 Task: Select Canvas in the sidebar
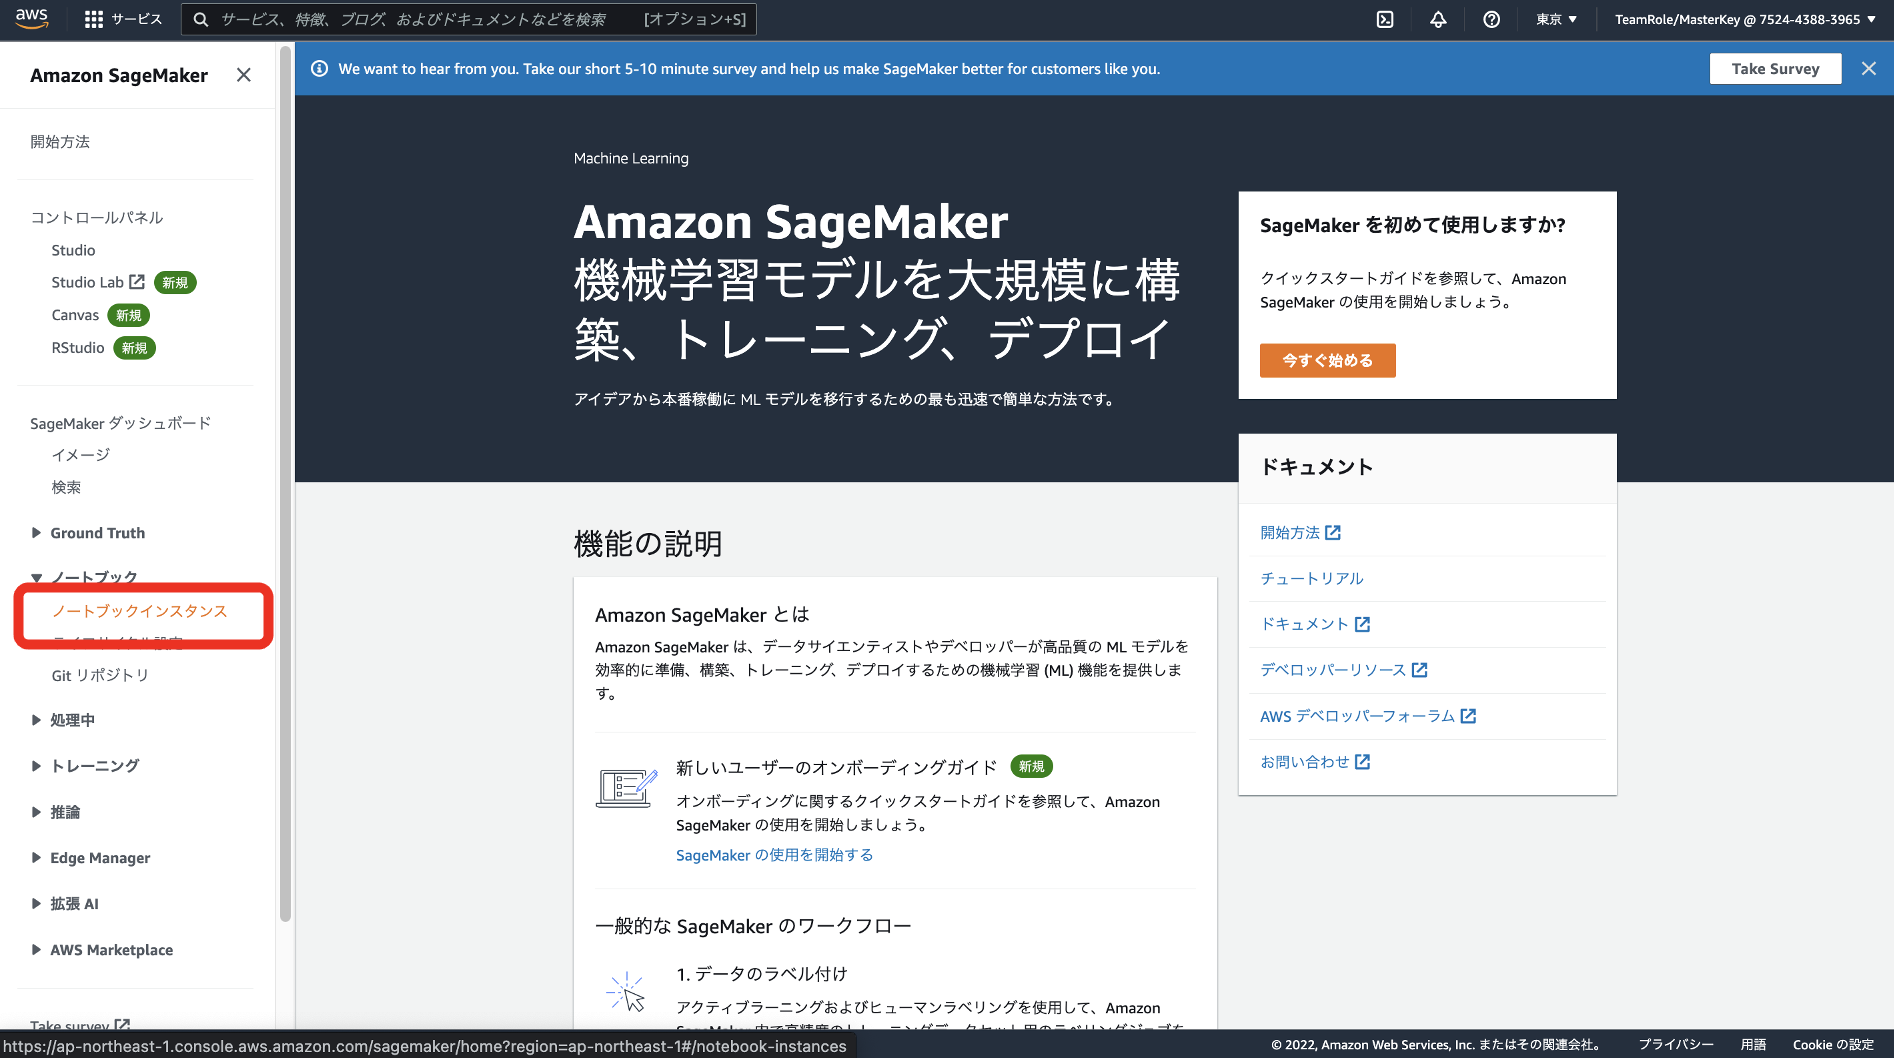pyautogui.click(x=75, y=315)
